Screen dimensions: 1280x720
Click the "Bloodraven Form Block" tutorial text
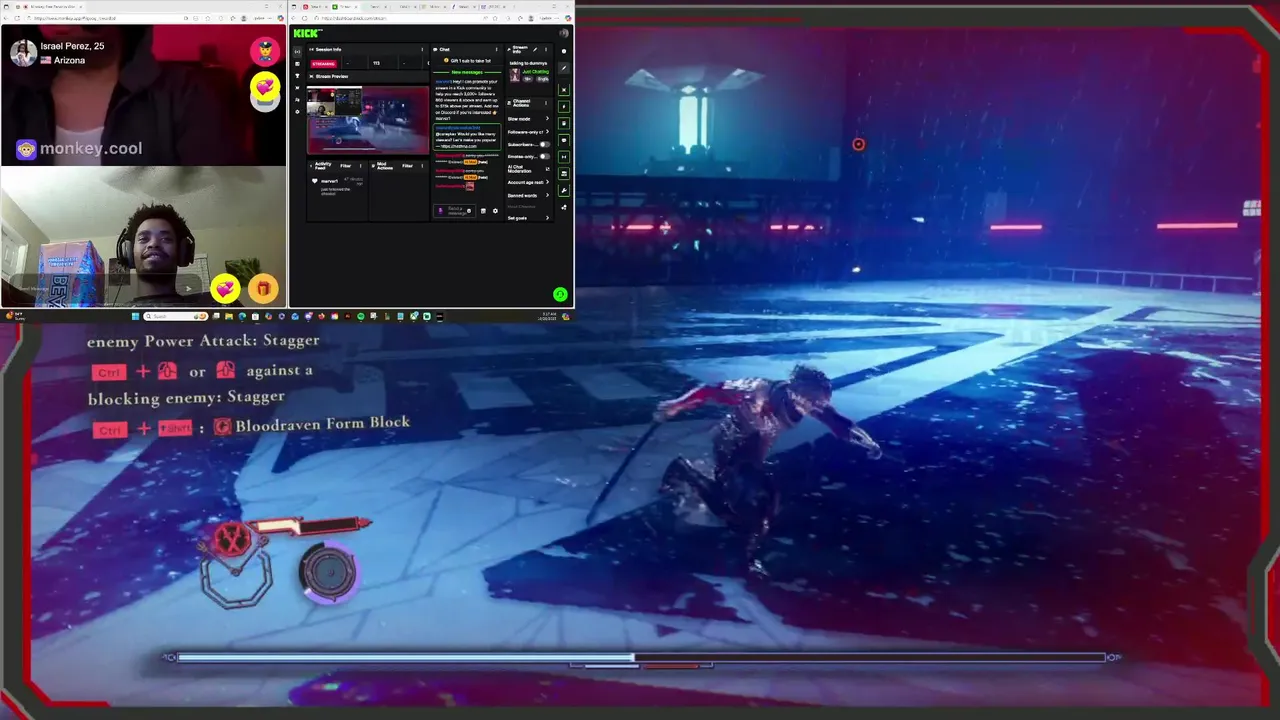tap(323, 424)
